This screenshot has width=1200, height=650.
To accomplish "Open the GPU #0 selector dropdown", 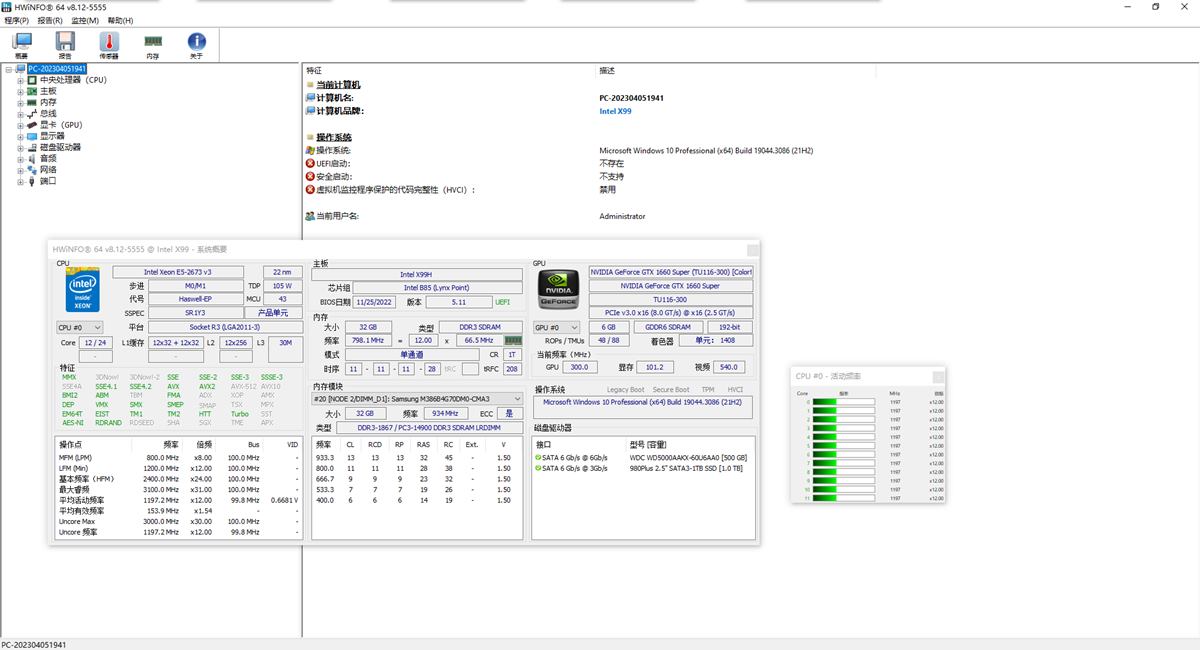I will (557, 327).
